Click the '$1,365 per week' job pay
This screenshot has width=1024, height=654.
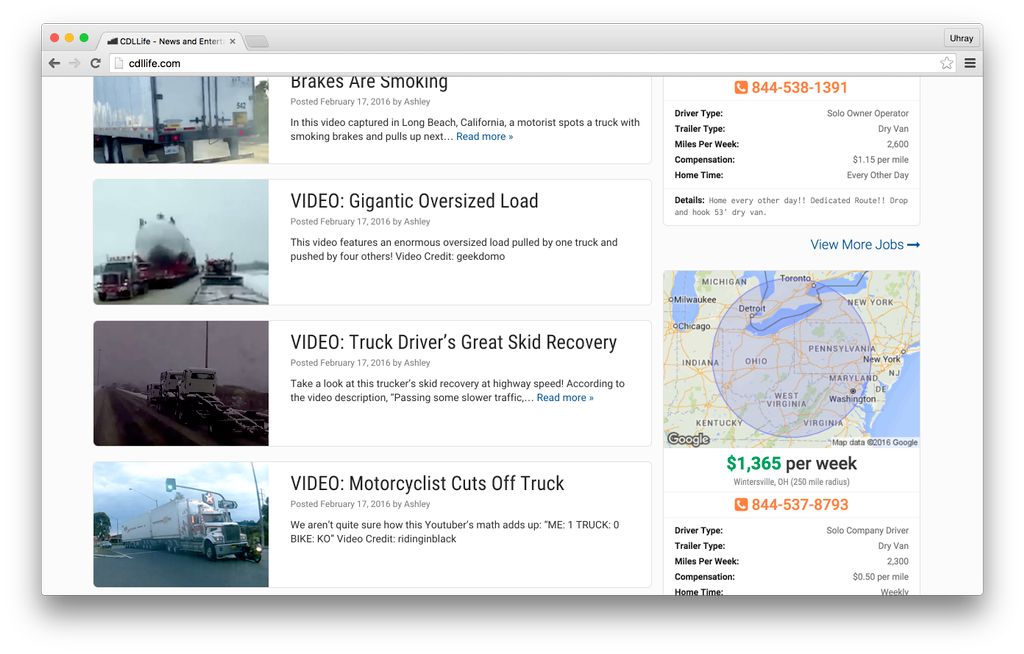(x=792, y=464)
